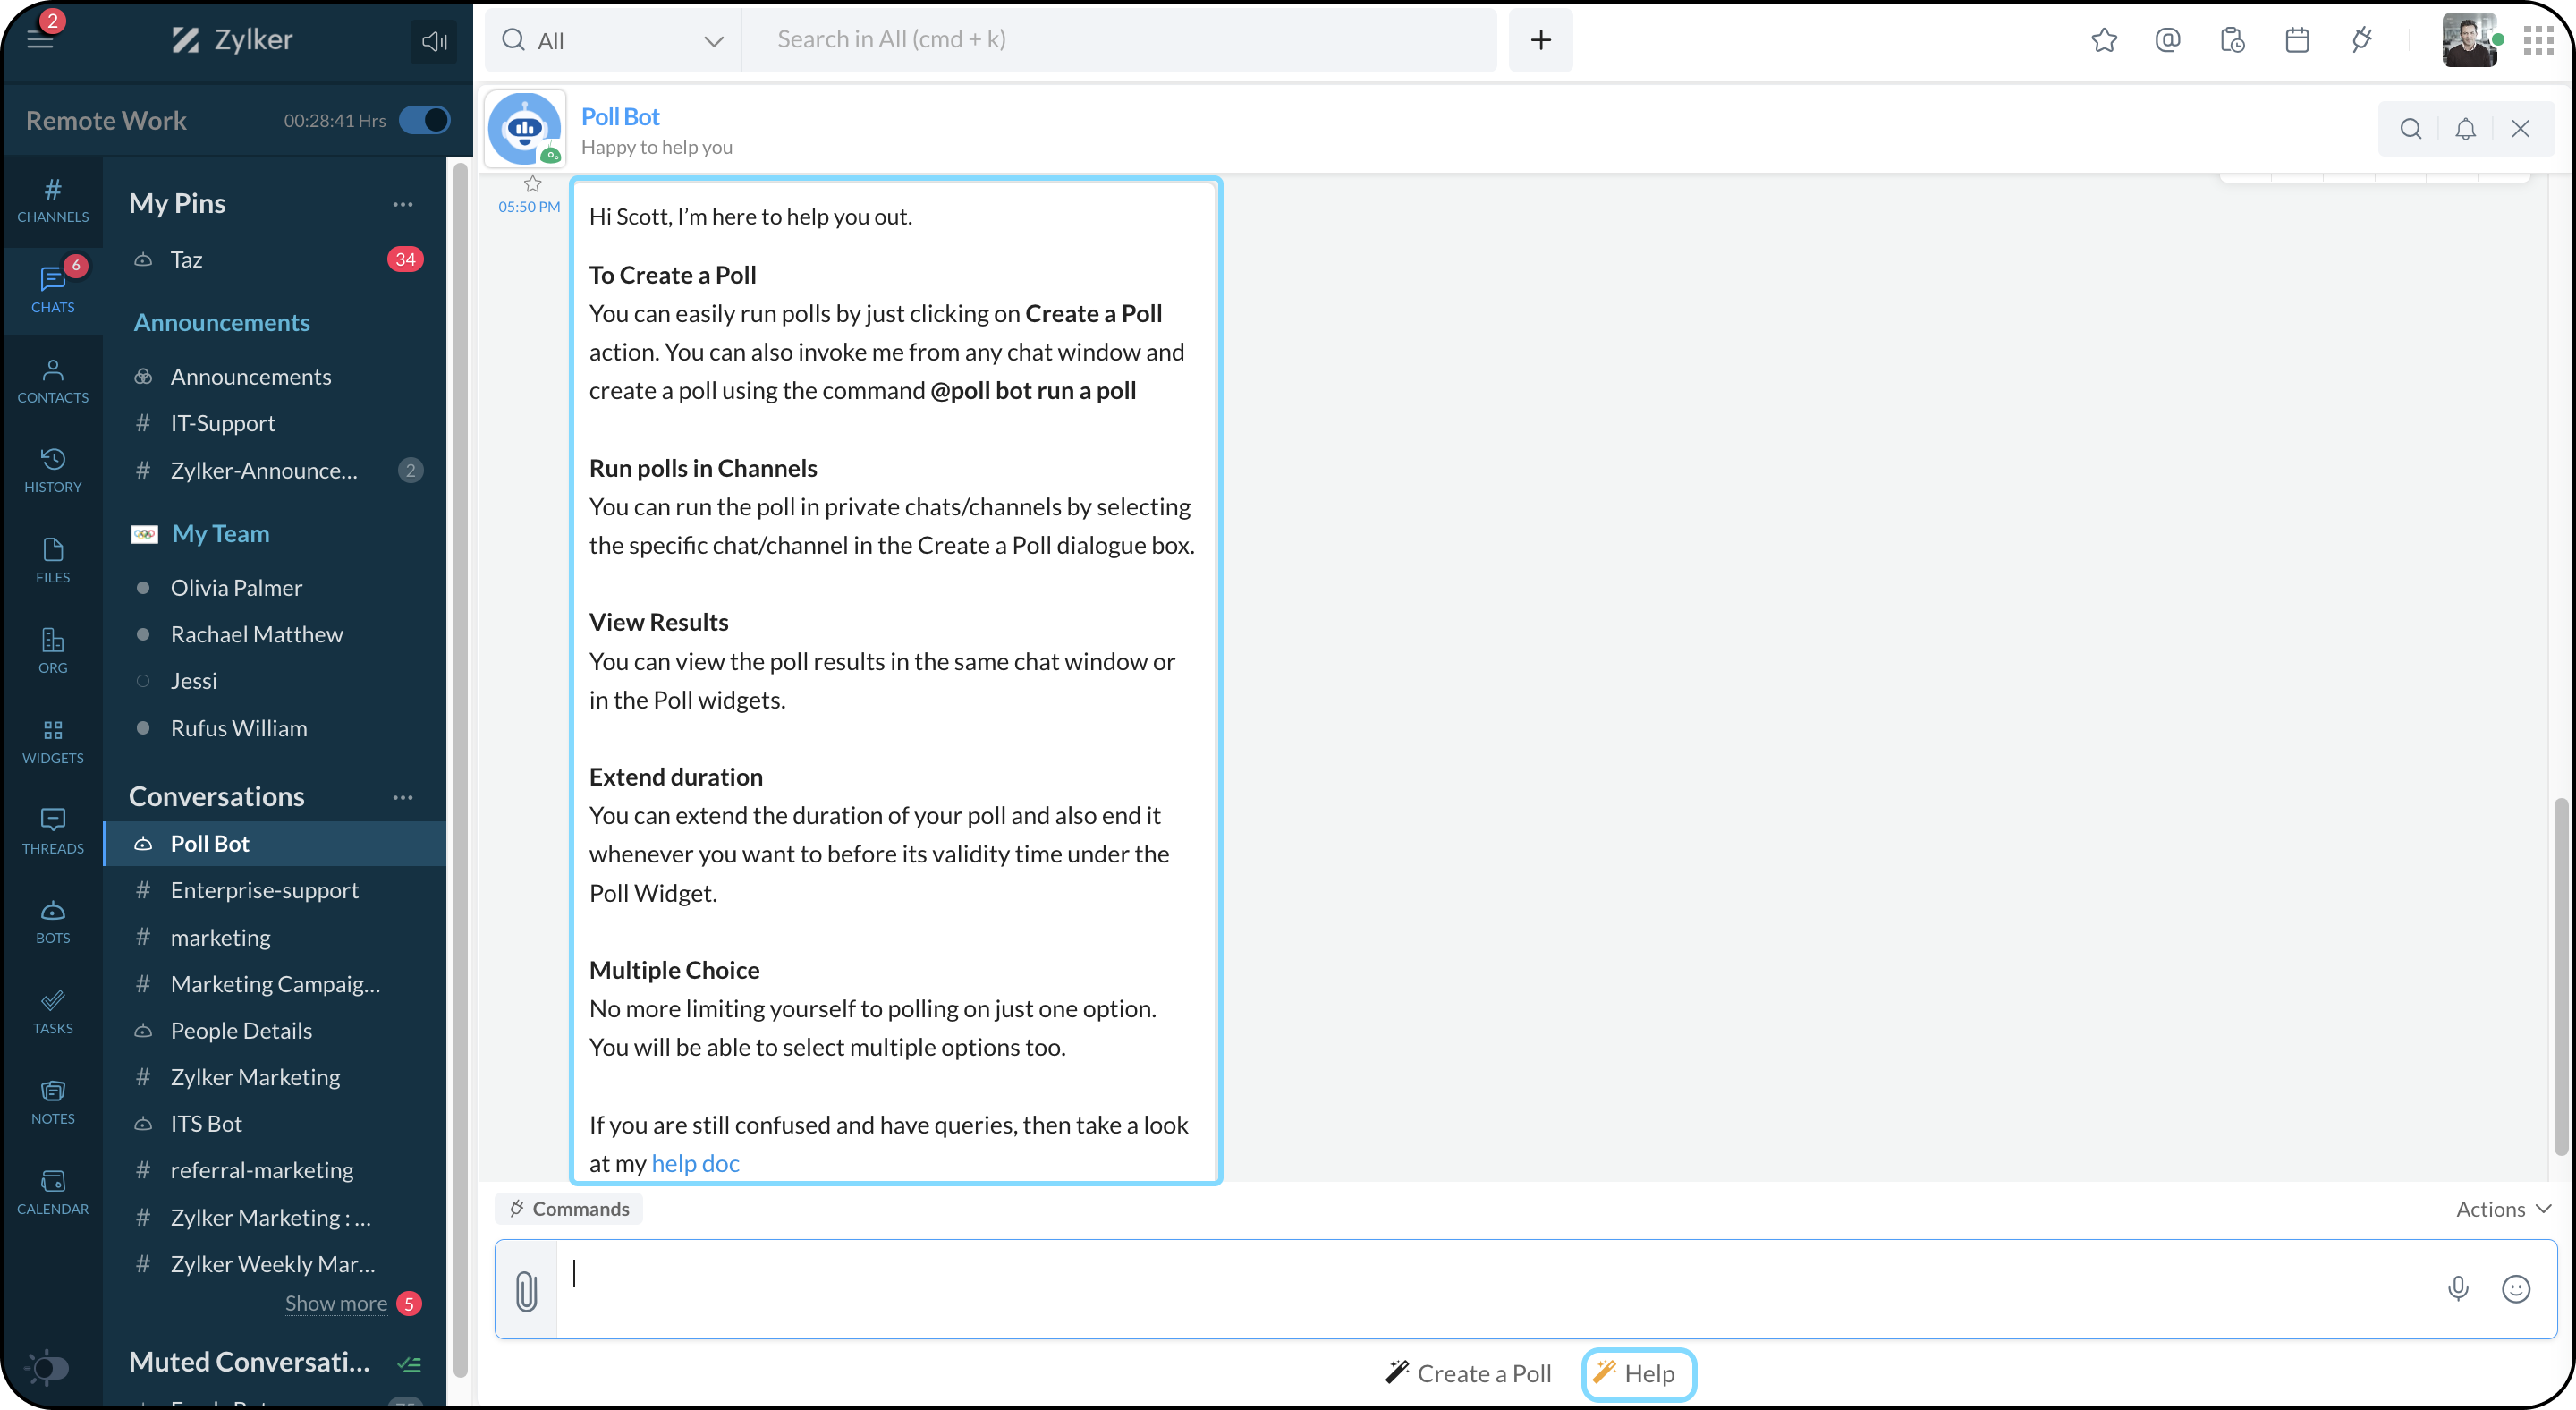The height and width of the screenshot is (1410, 2576).
Task: Toggle the Remote Work switch off
Action: pos(424,120)
